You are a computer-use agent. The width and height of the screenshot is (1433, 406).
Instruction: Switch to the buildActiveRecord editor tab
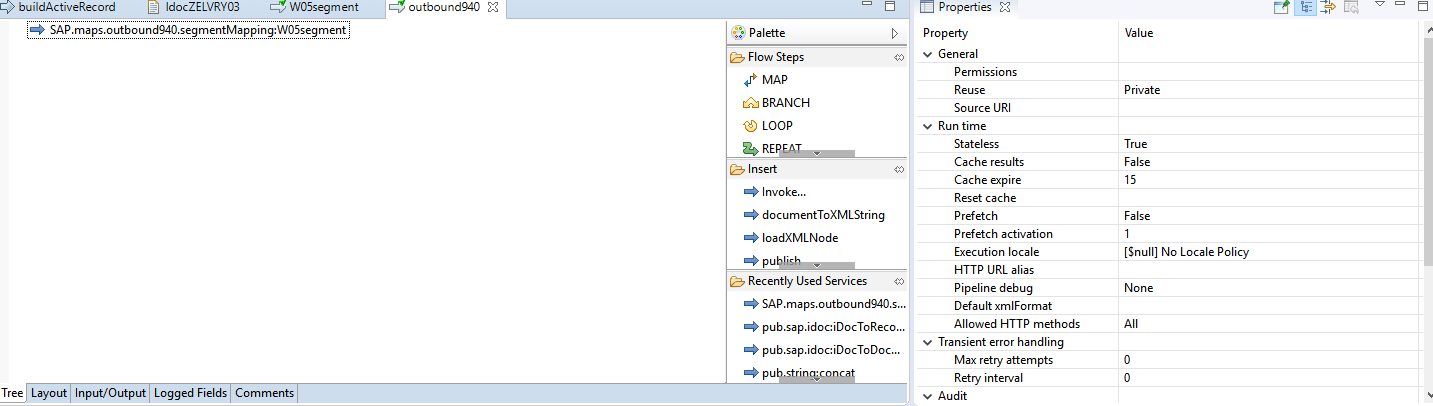59,7
